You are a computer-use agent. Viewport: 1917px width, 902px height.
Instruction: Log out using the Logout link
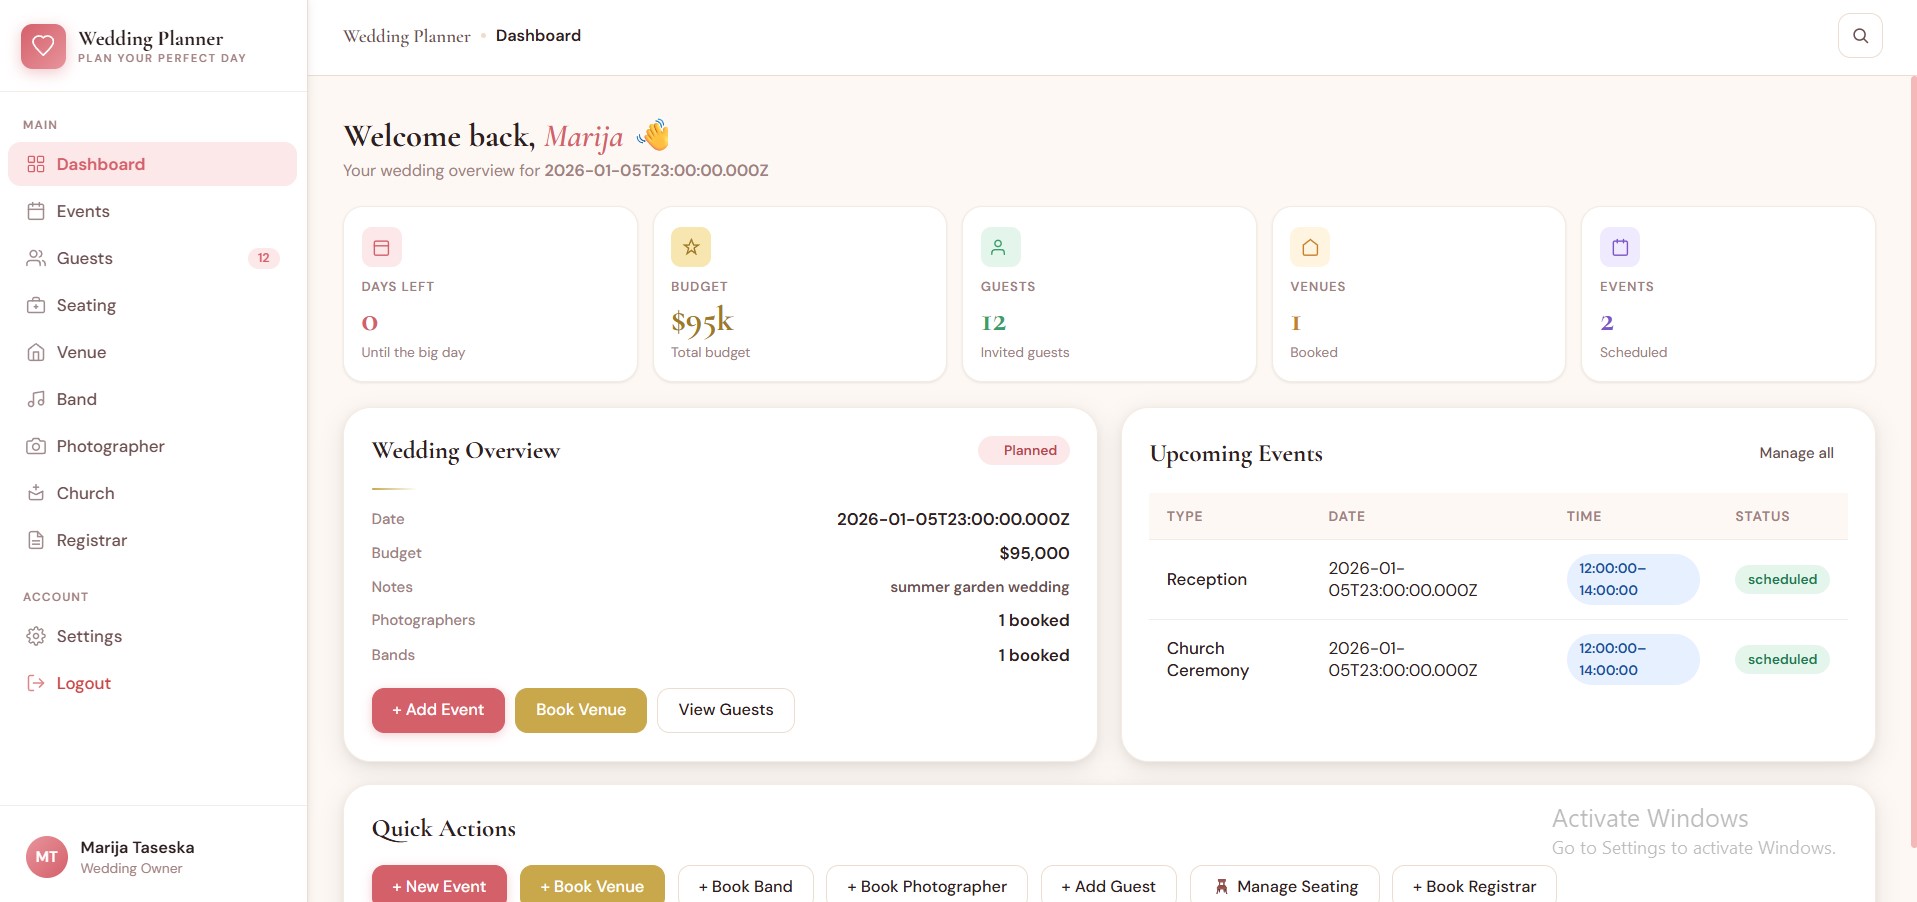pos(83,683)
